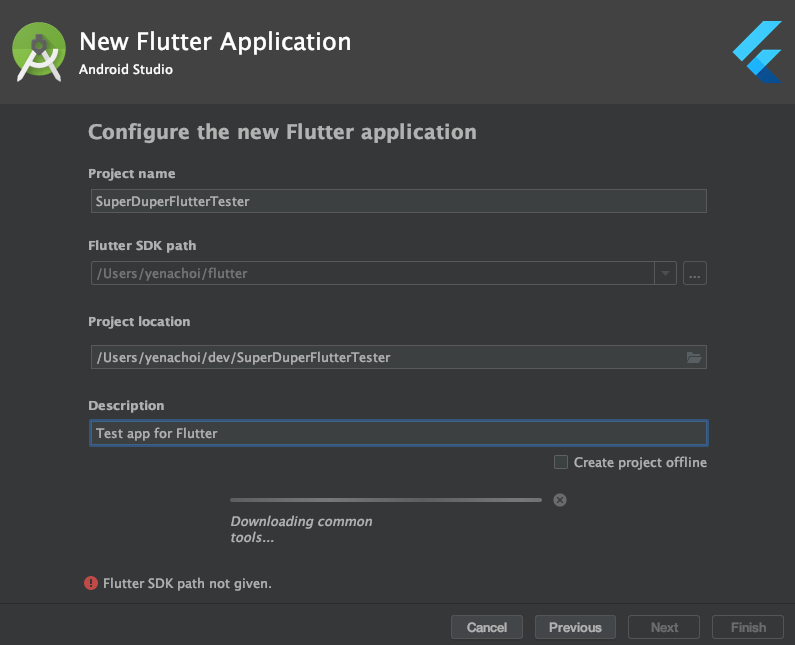Click the Flutter logo in header
Image resolution: width=795 pixels, height=645 pixels.
756,51
